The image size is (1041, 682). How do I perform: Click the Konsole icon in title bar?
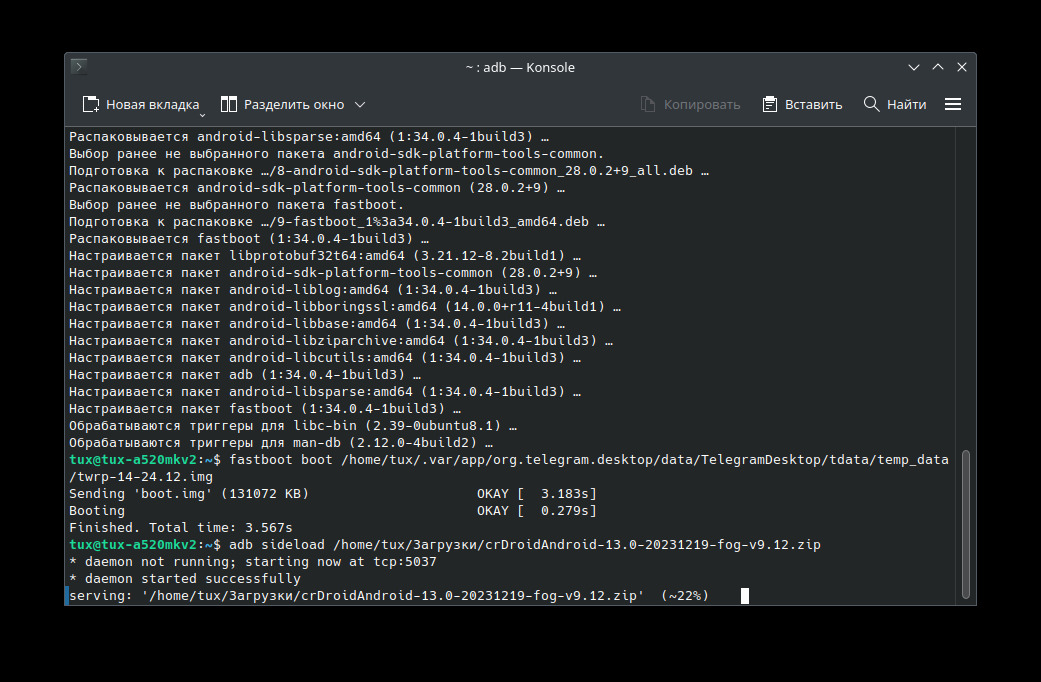[79, 67]
